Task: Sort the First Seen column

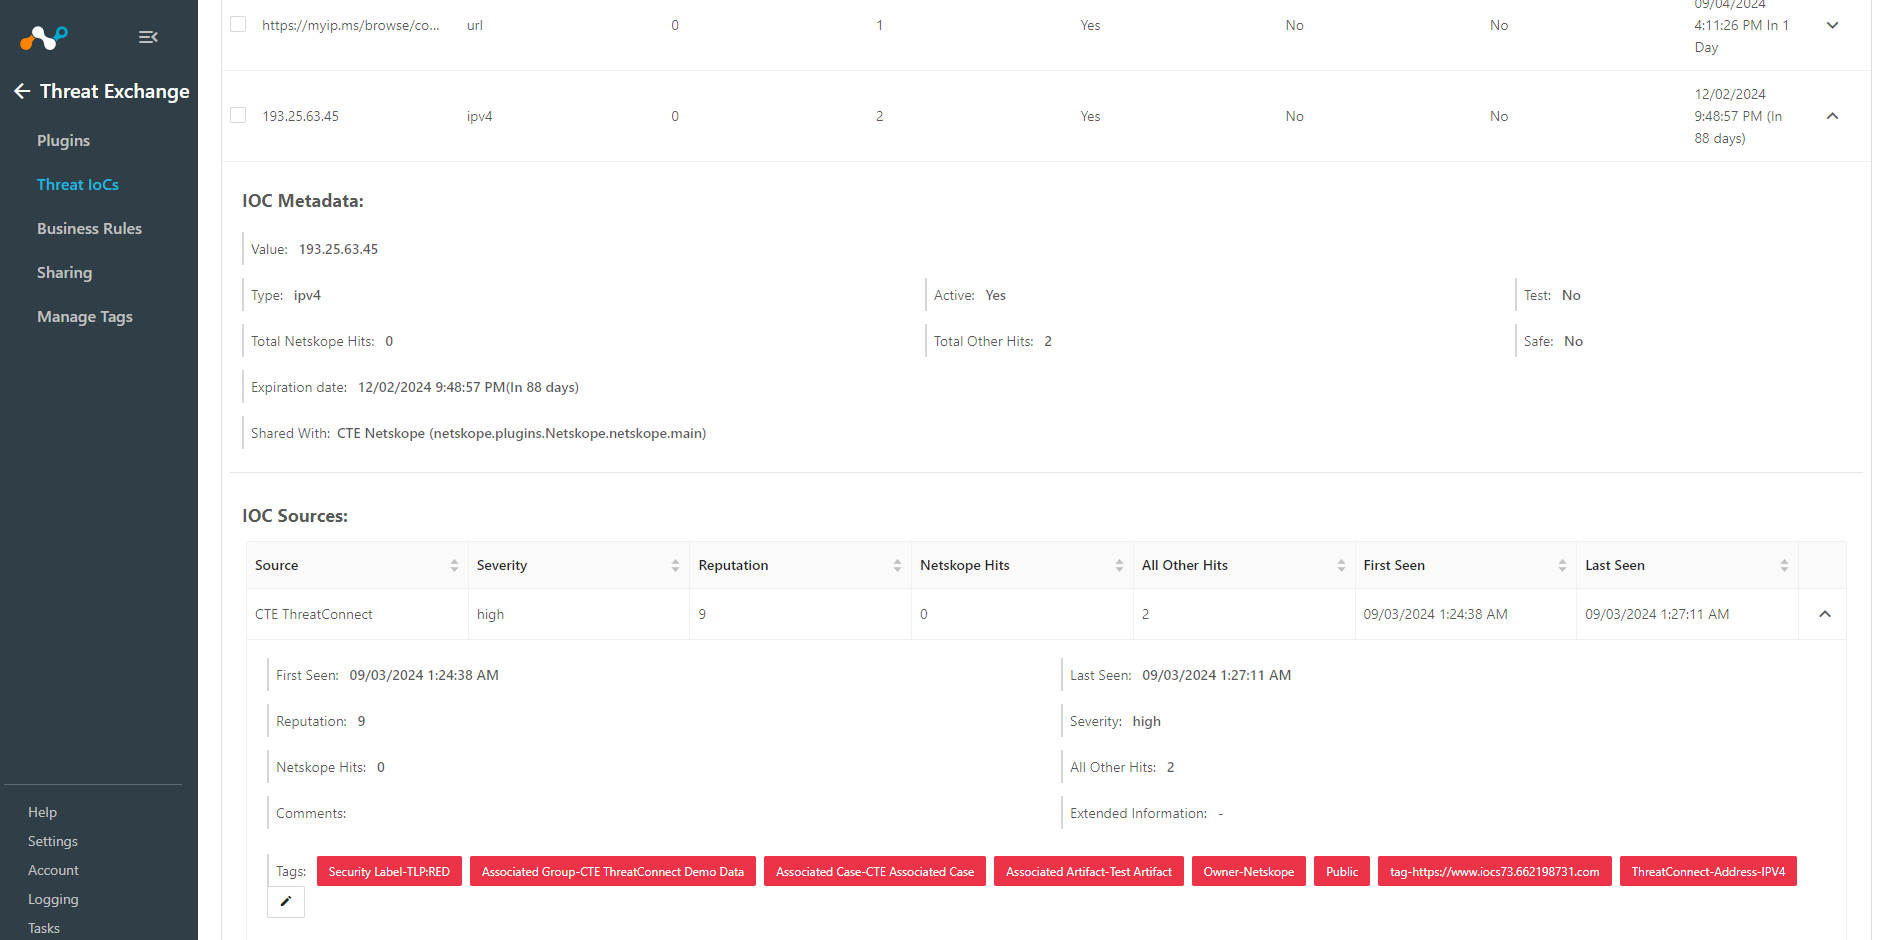Action: click(1562, 565)
